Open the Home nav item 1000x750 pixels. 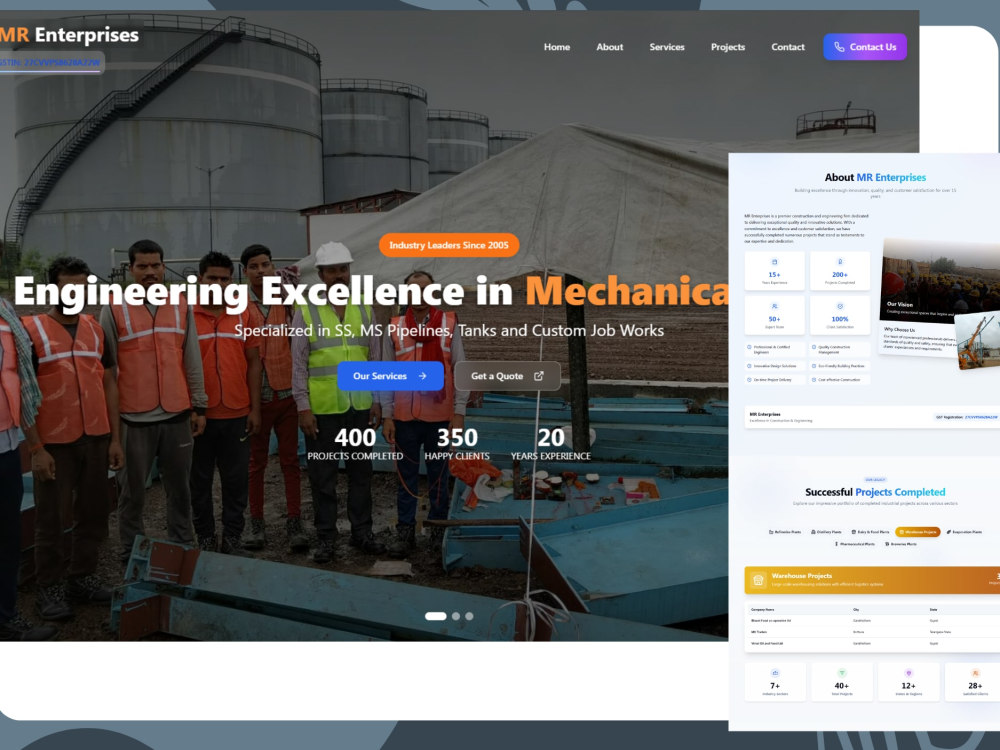(557, 47)
